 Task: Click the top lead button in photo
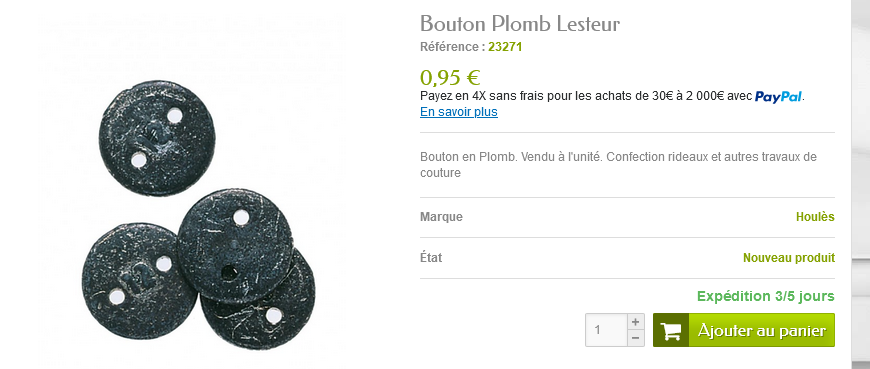pyautogui.click(x=157, y=138)
